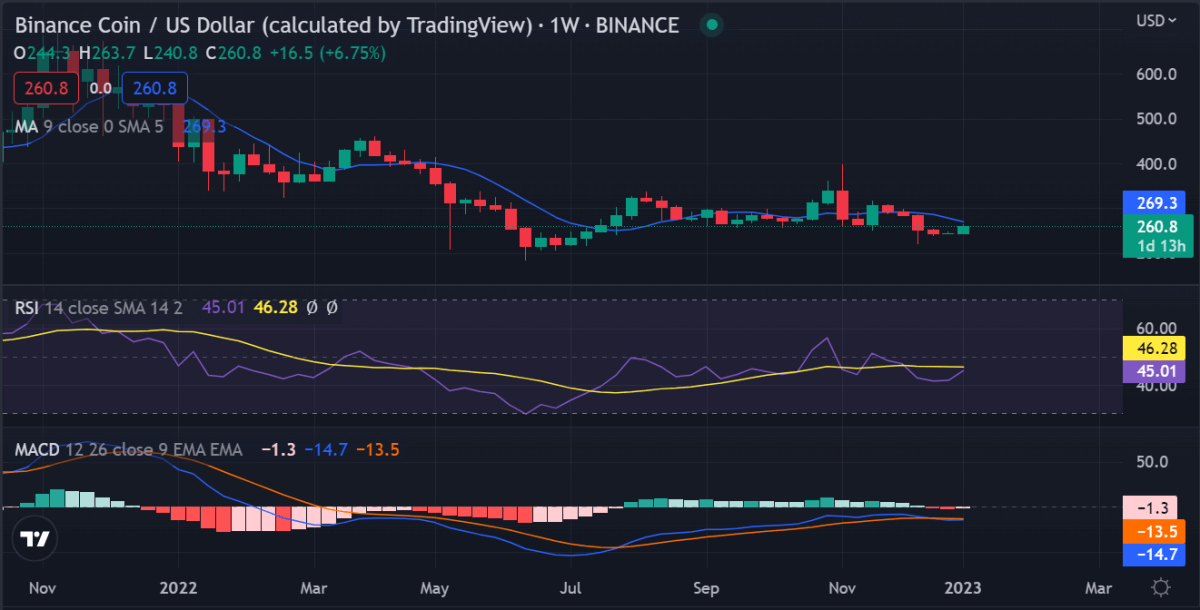Click the 45.01 value in RSI legend
Viewport: 1200px width, 610px height.
pos(222,308)
